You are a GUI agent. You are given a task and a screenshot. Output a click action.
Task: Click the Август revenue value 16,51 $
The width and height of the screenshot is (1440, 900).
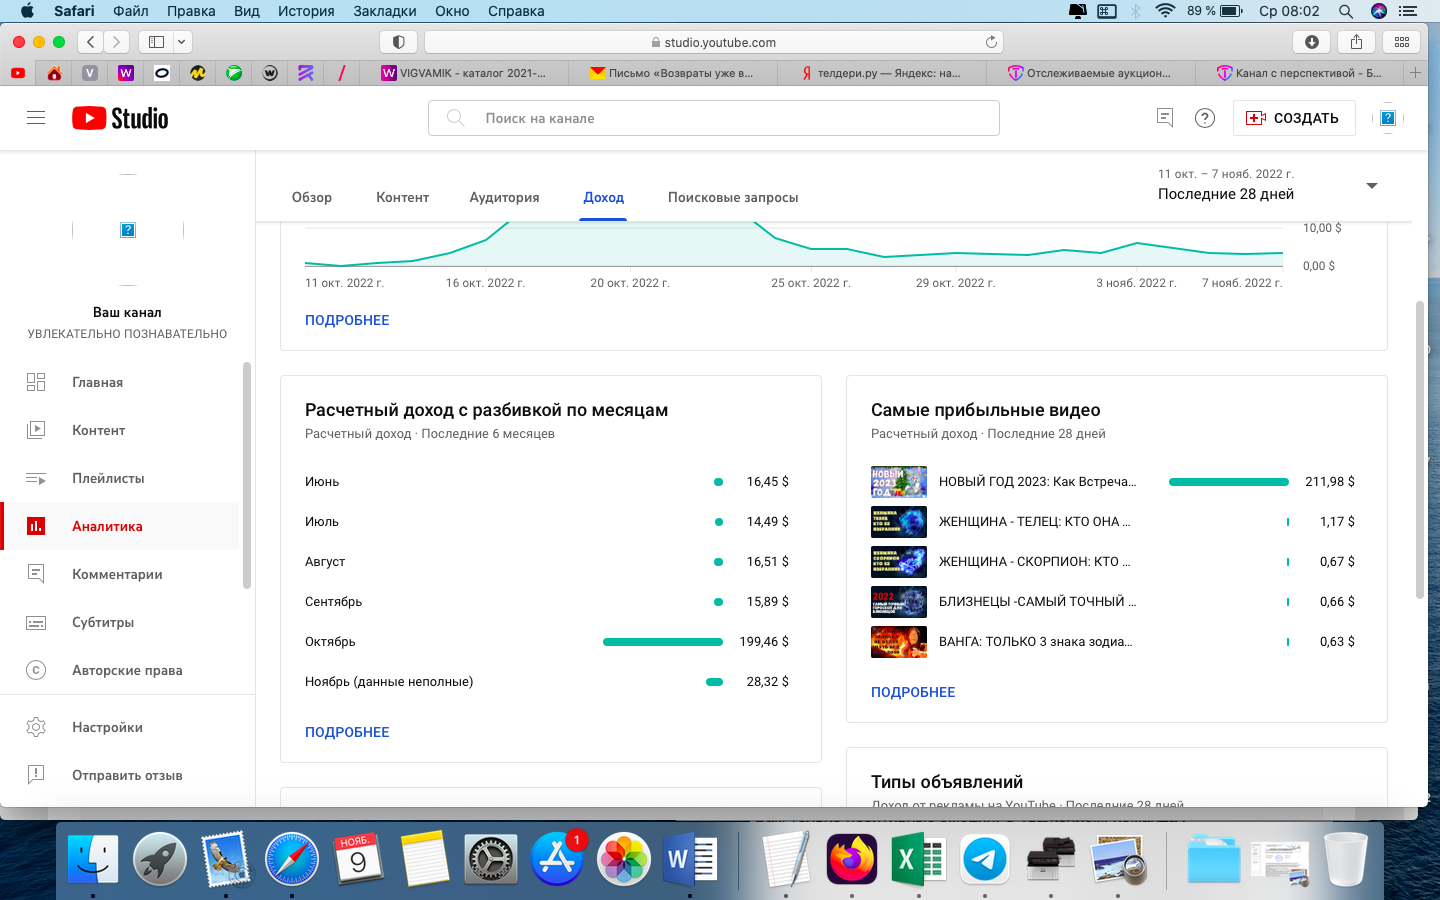pos(768,562)
